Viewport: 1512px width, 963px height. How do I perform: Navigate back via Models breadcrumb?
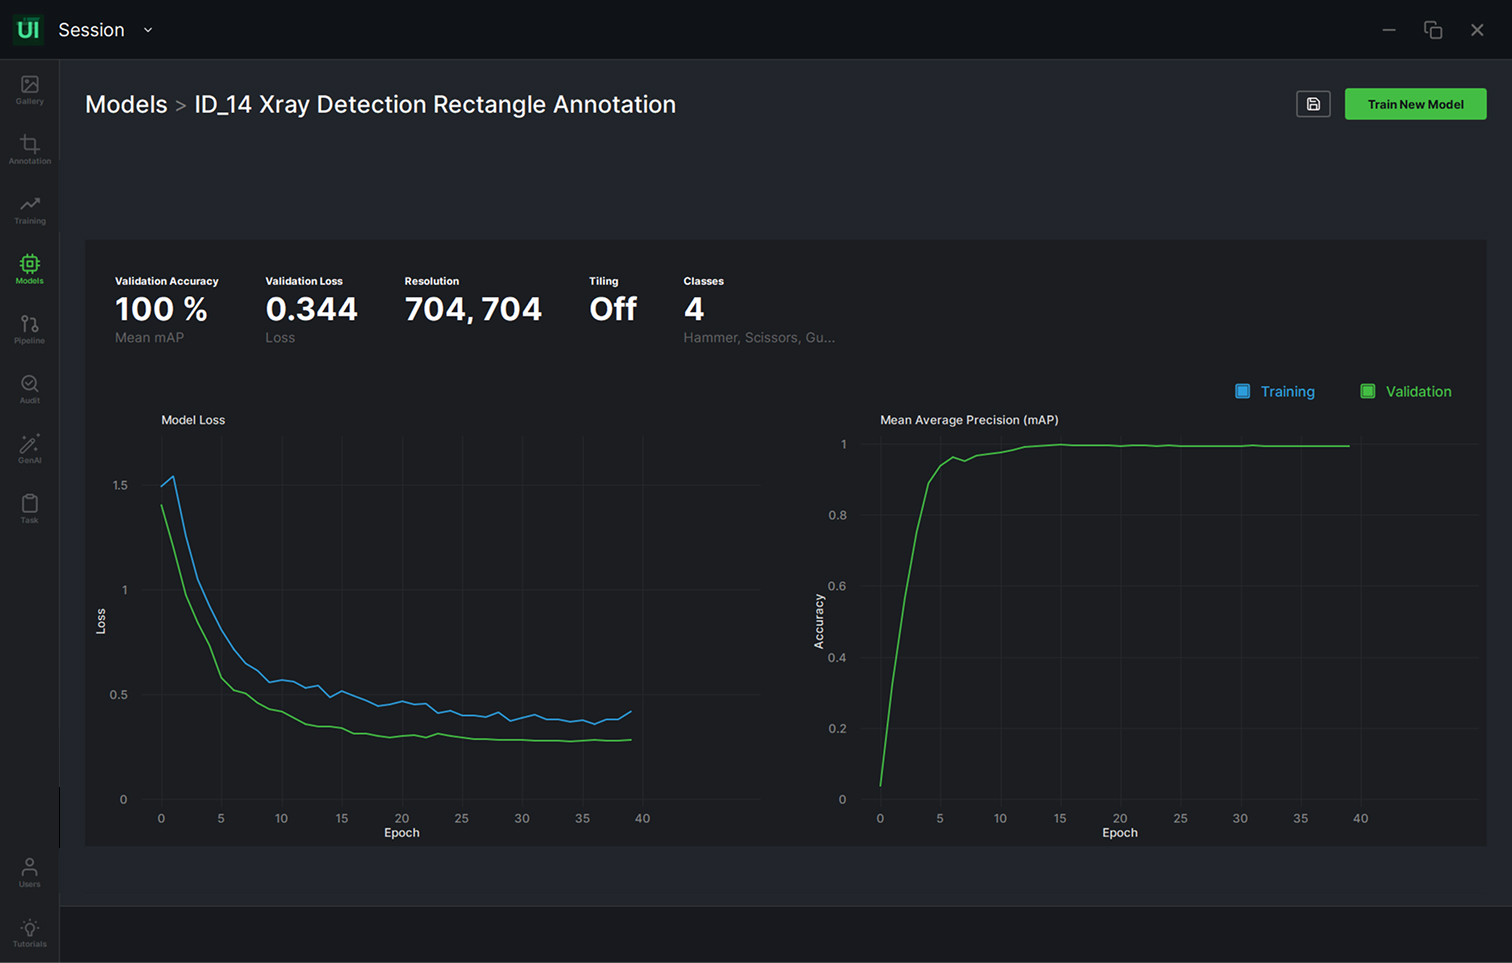pyautogui.click(x=126, y=104)
